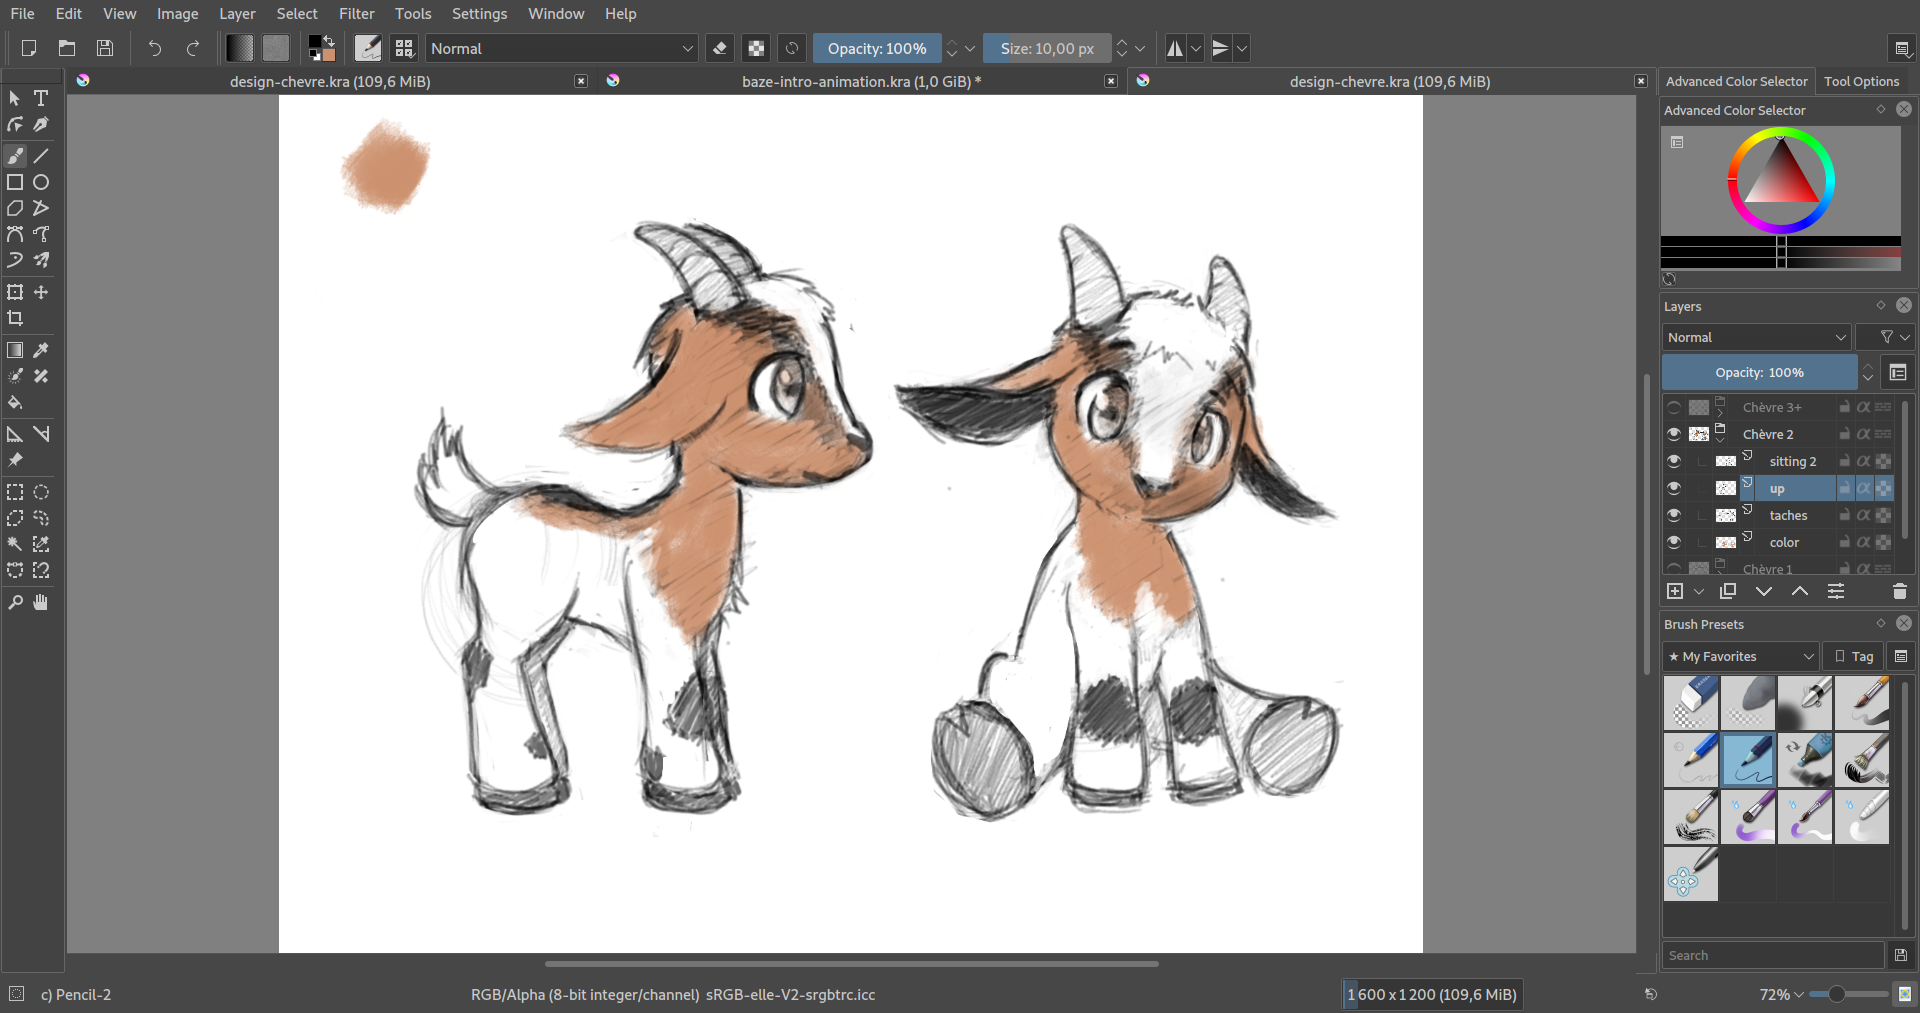Select the Color Picker eyedropper tool
Viewport: 1920px width, 1013px height.
point(41,350)
